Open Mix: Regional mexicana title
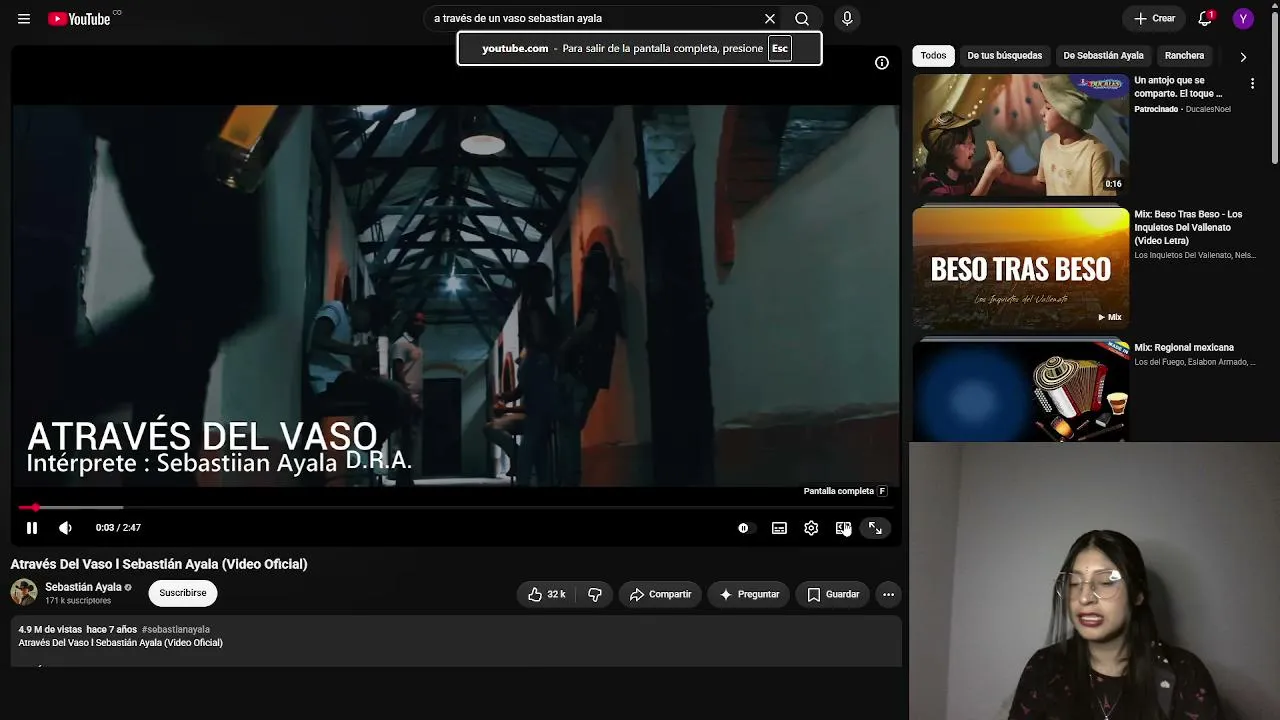 (1184, 348)
